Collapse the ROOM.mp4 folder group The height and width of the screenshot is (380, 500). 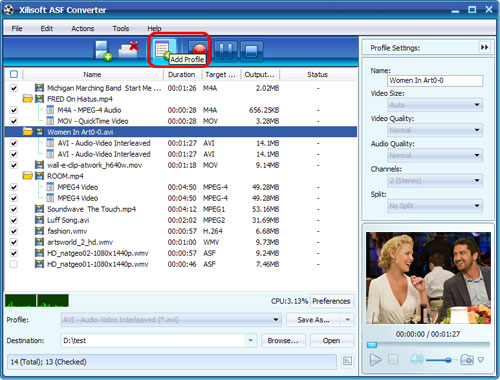coord(28,176)
